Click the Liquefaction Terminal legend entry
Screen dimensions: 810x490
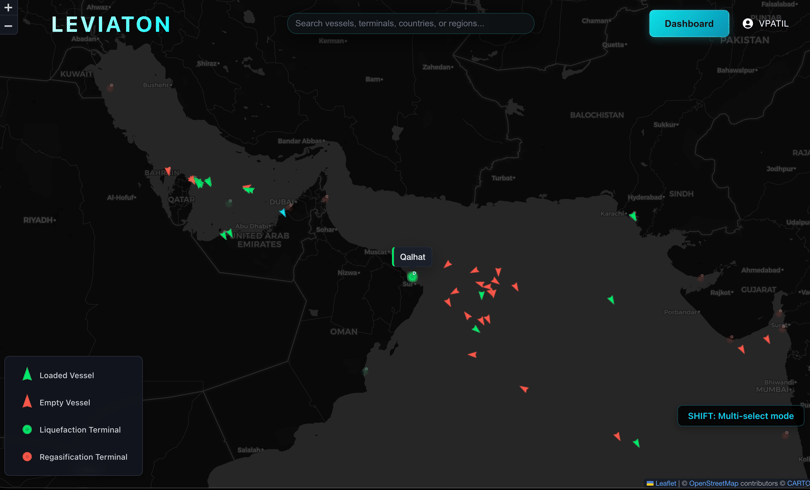tap(79, 429)
